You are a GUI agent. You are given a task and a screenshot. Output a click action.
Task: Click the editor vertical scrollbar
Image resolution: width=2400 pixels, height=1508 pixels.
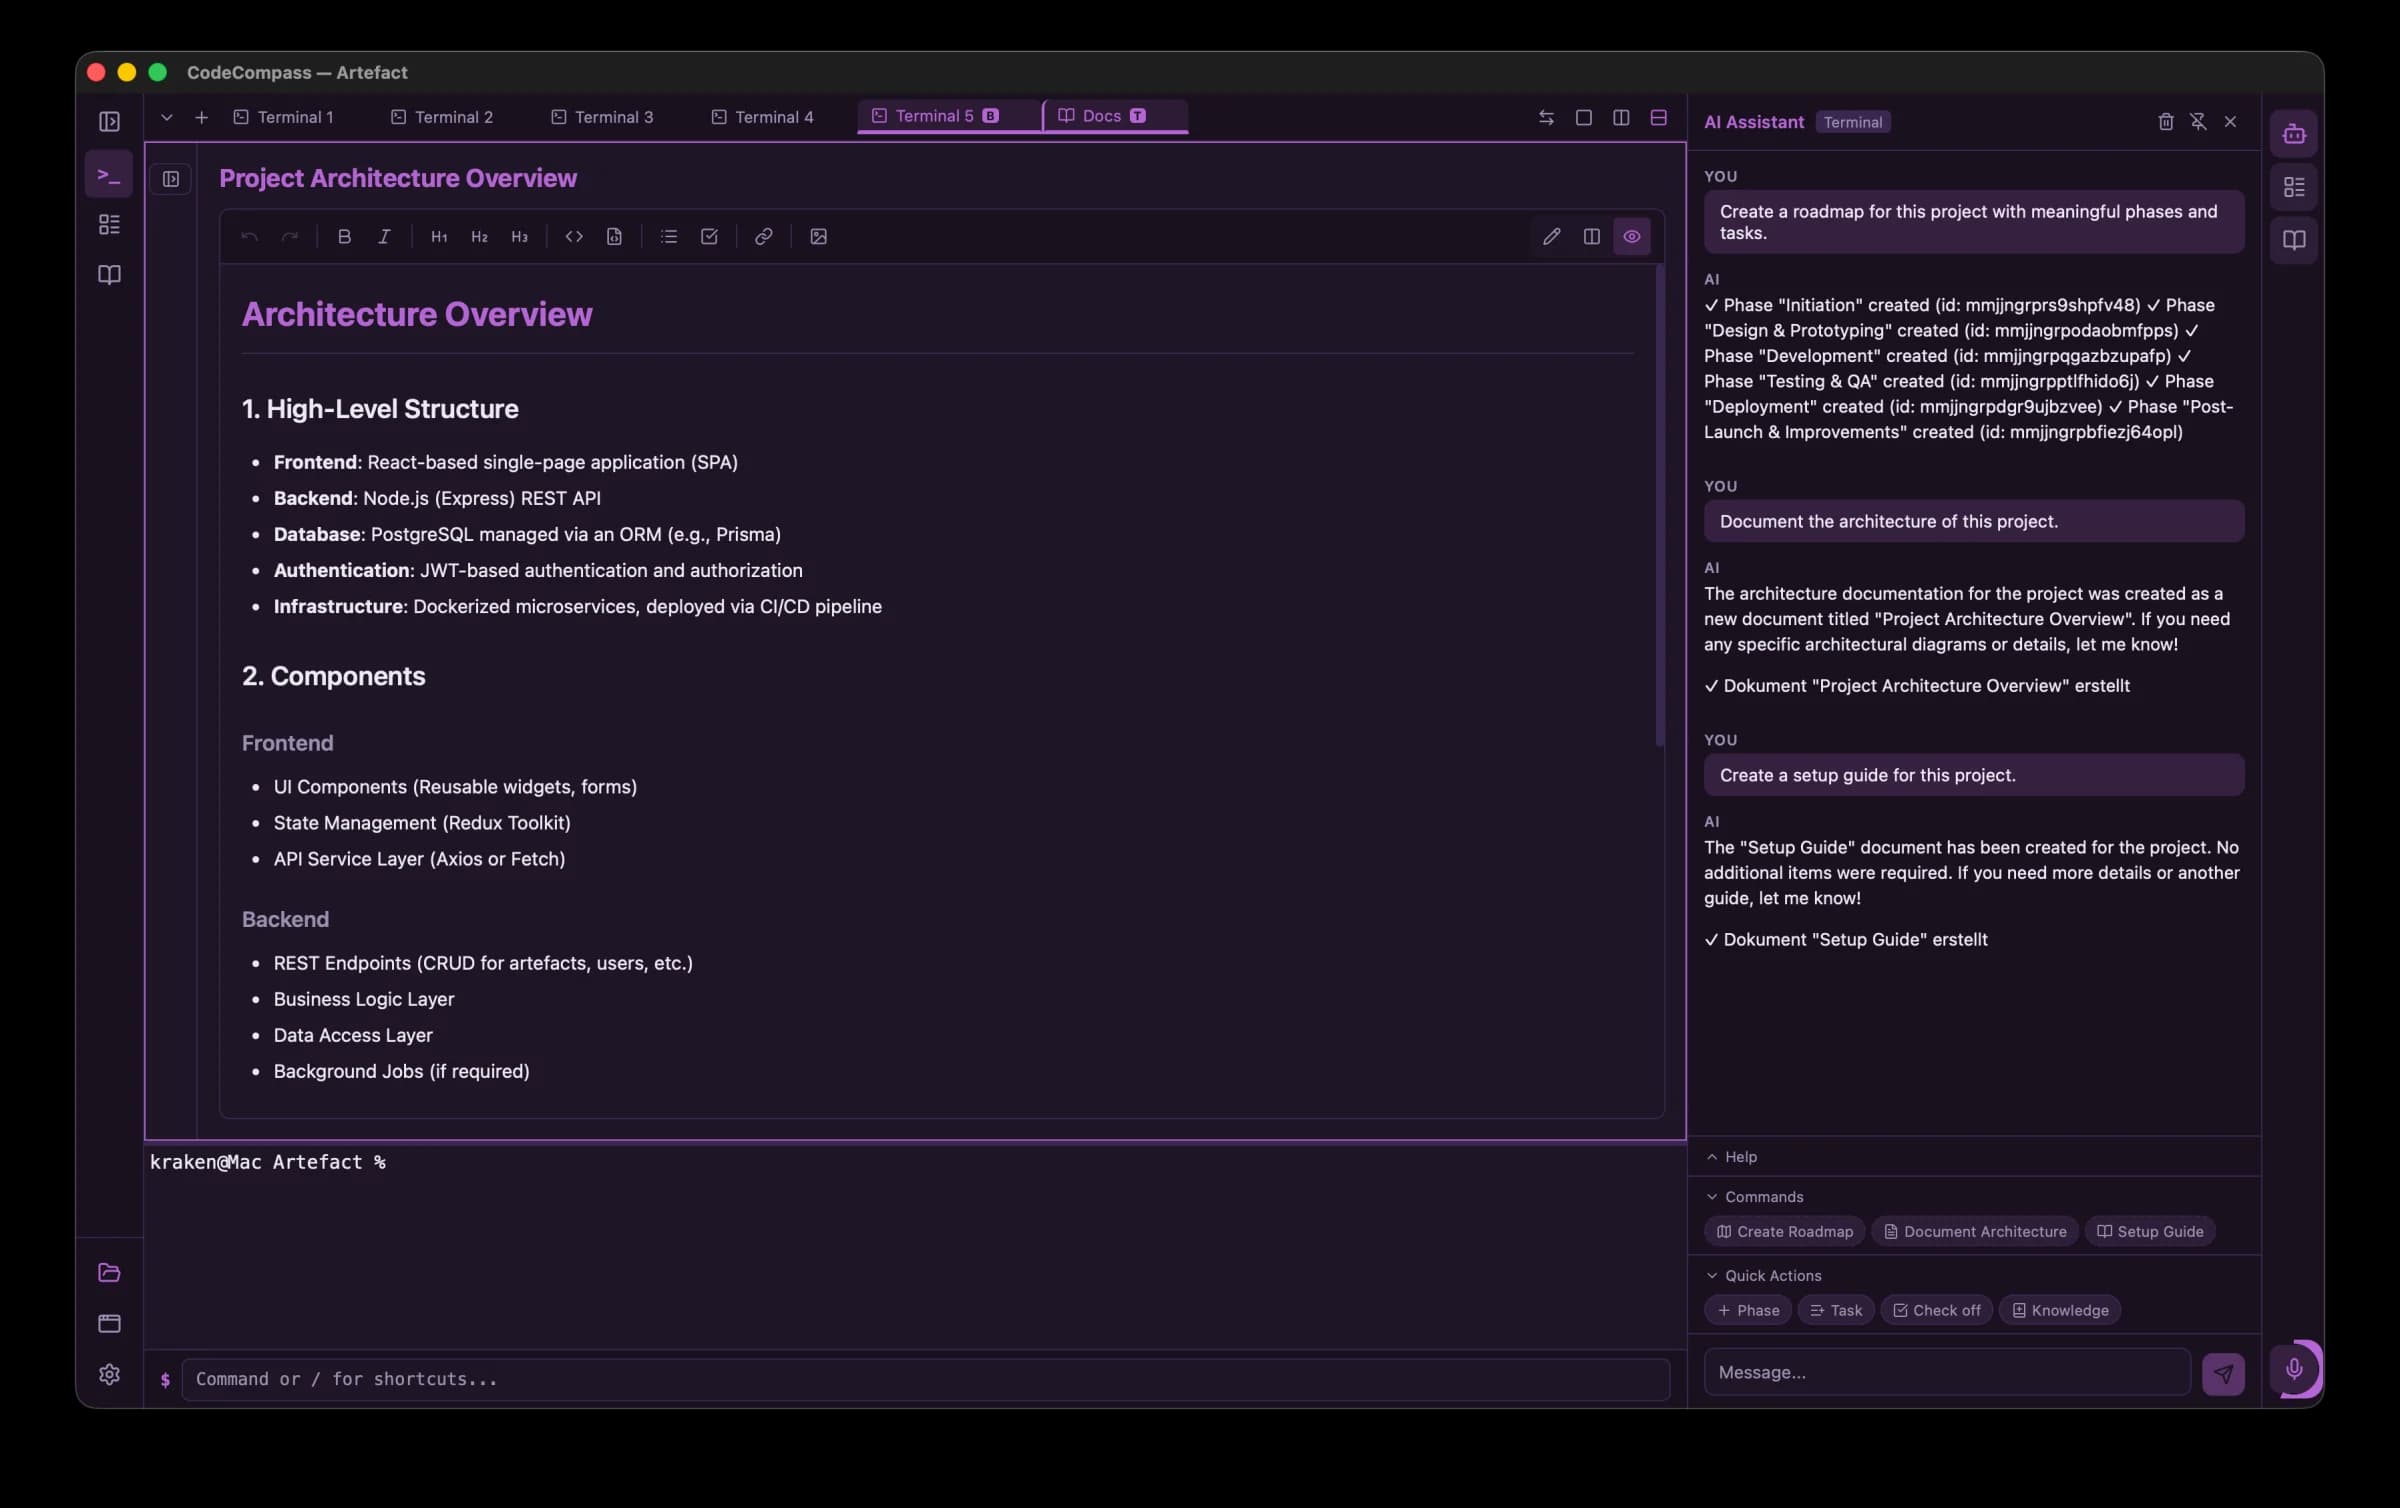pyautogui.click(x=1659, y=505)
